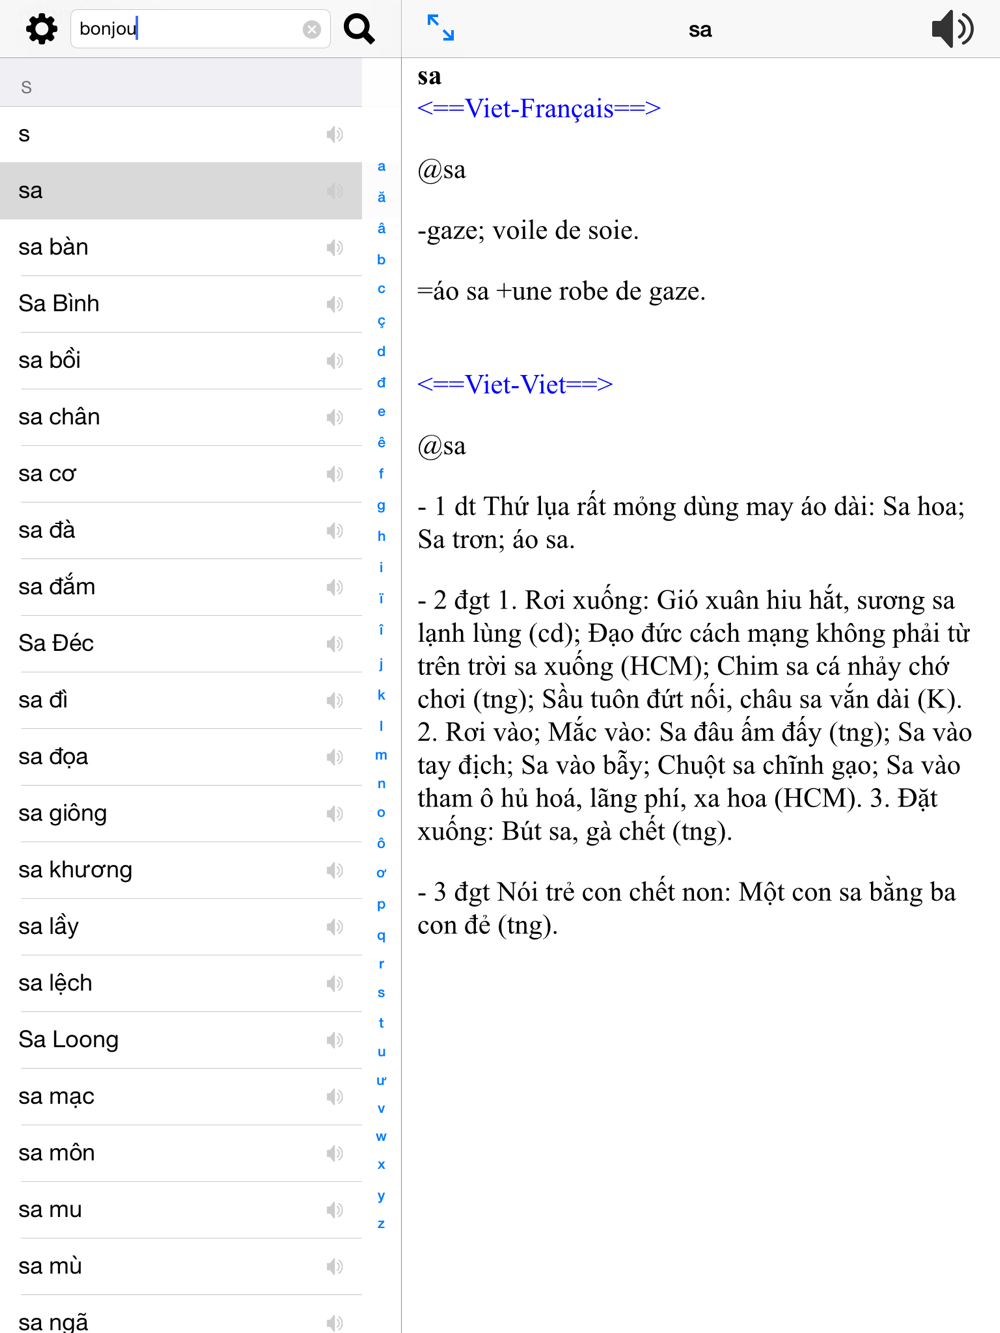The width and height of the screenshot is (1000, 1333).
Task: Play audio for 'sa cơ'
Action: [x=335, y=474]
